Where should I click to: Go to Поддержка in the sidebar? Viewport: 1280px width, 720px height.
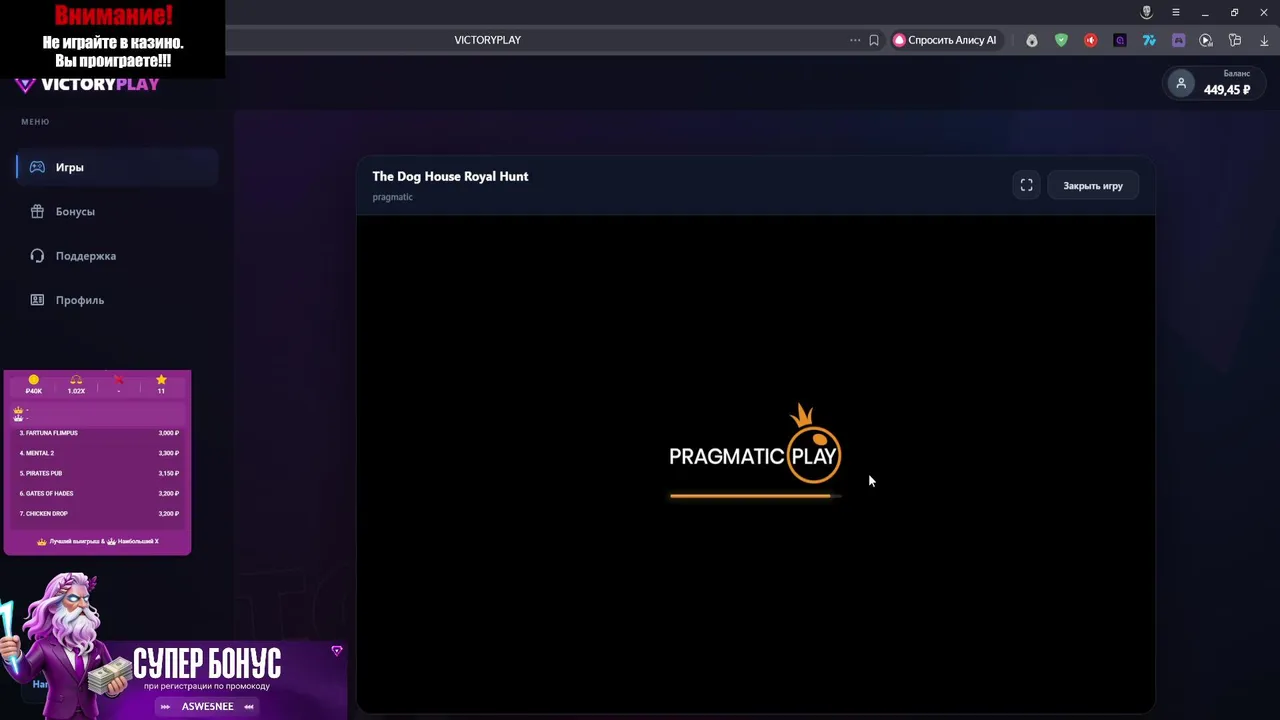[x=117, y=256]
